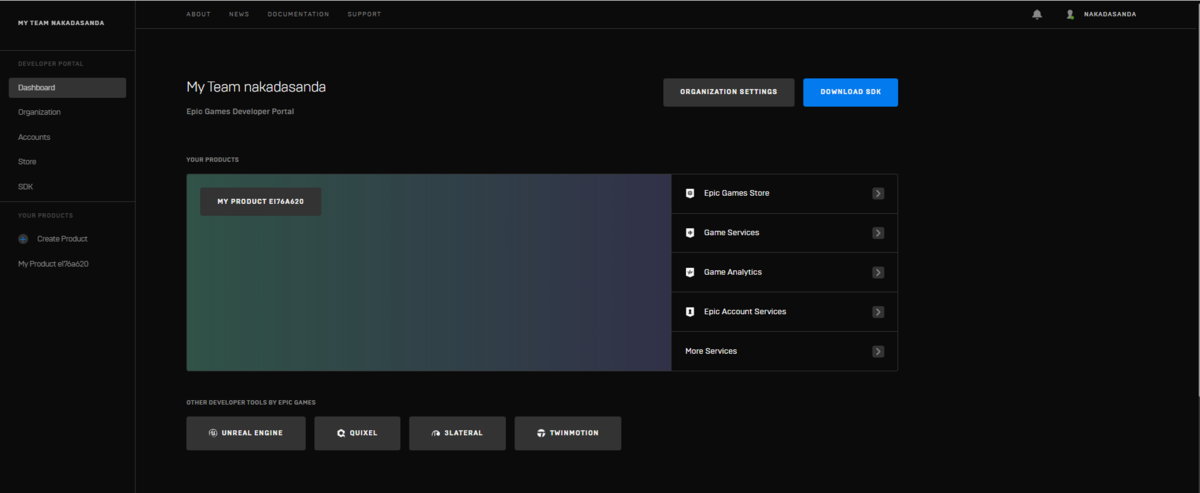
Task: Open the MY PRODUCT E176A620 button
Action: click(261, 201)
